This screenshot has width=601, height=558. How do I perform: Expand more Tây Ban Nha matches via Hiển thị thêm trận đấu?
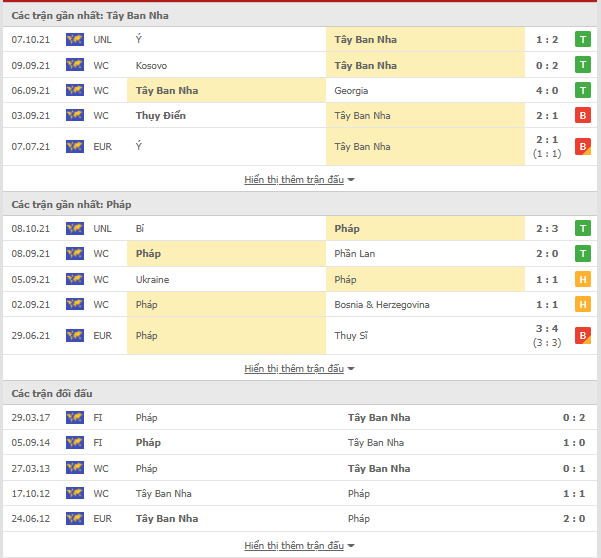tap(299, 179)
